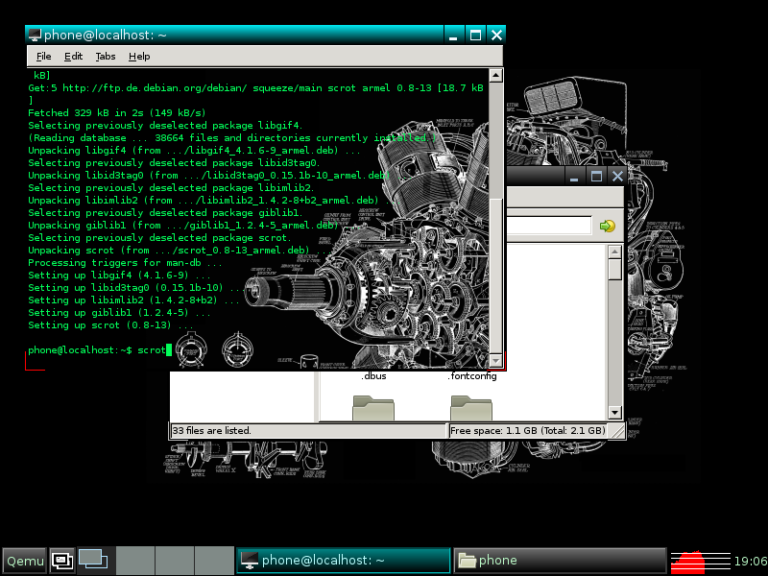Minimize the phone@localhost terminal window
768x576 pixels.
tap(455, 35)
